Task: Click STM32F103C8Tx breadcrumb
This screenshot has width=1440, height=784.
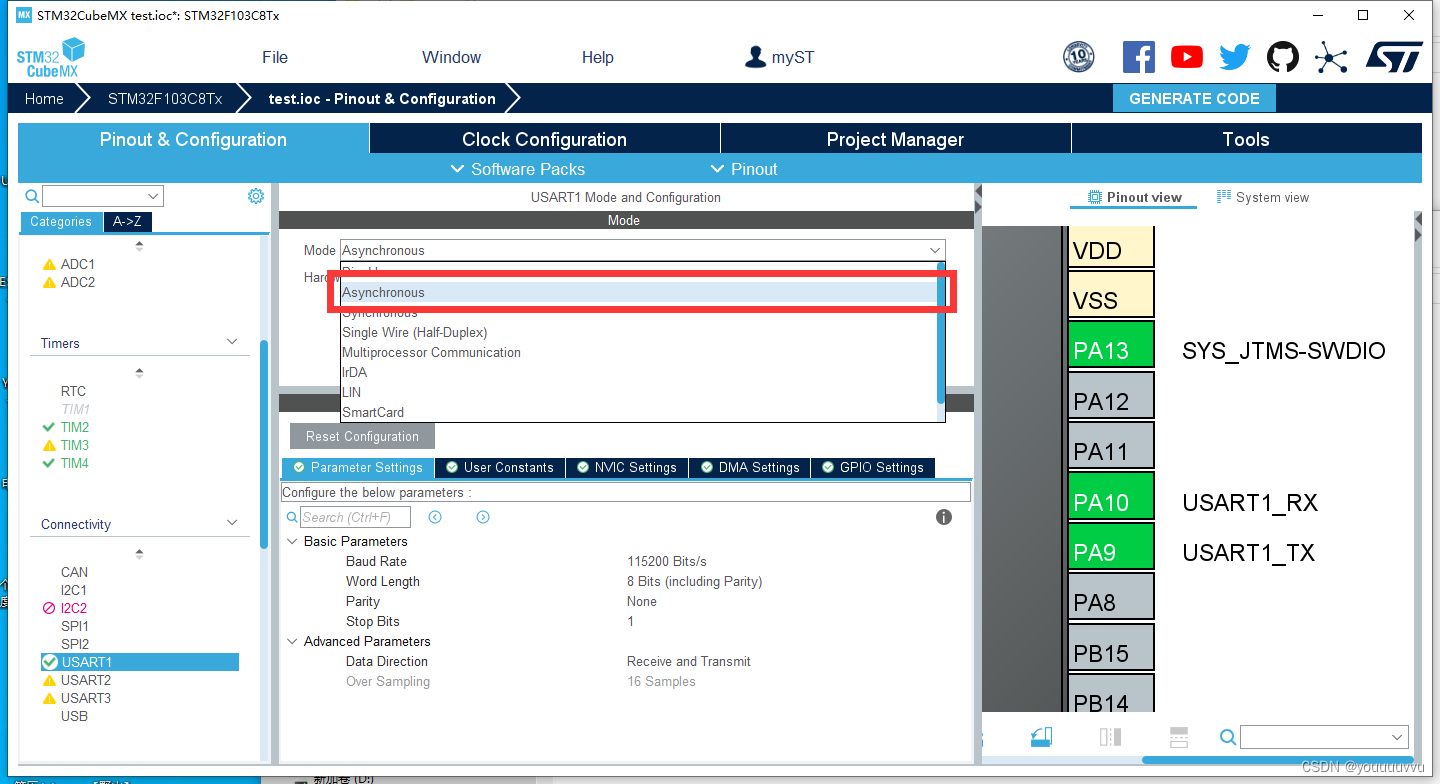Action: [165, 98]
